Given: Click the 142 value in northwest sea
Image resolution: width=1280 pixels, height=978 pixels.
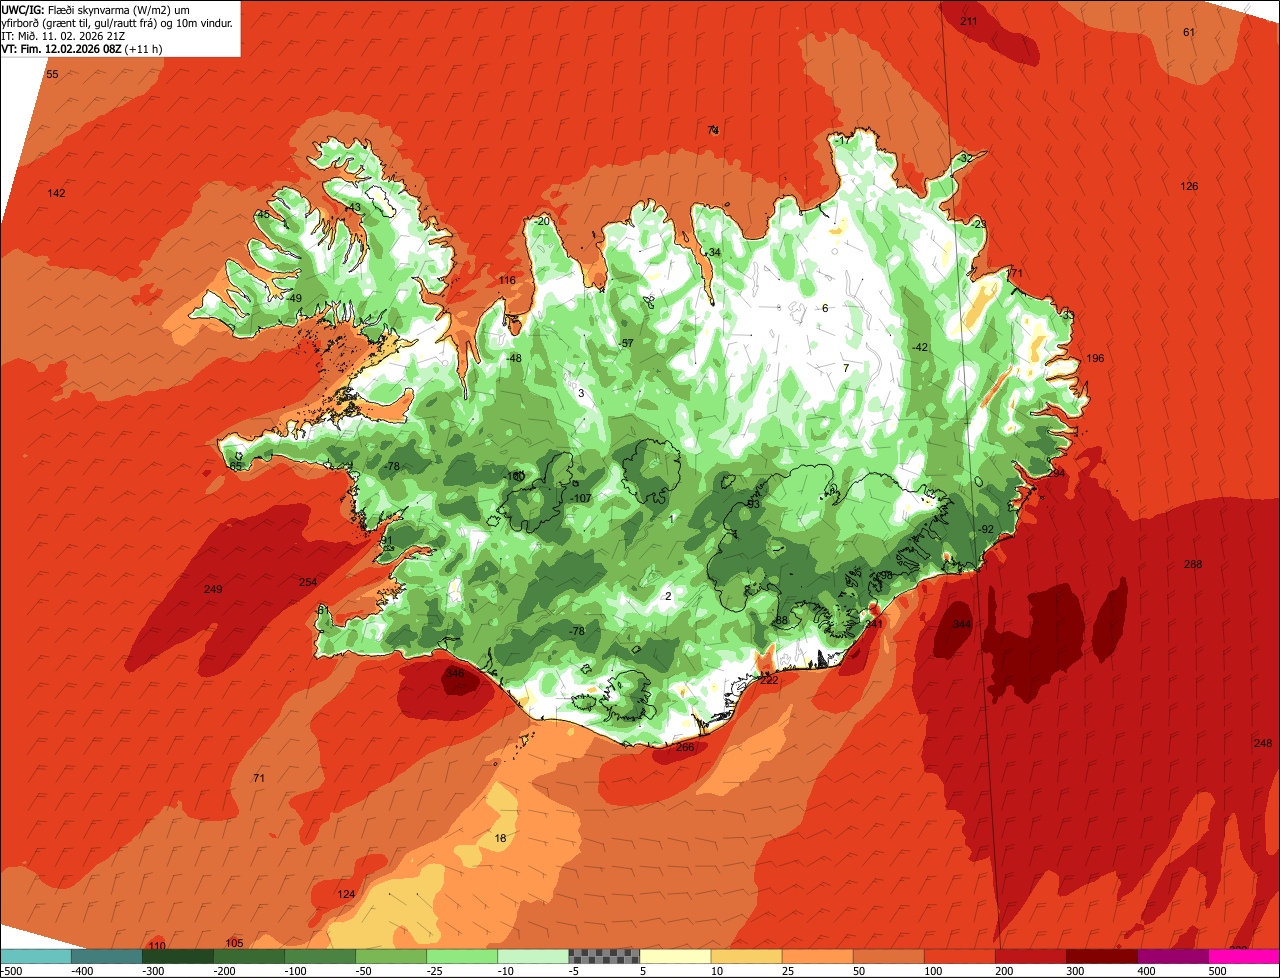Looking at the screenshot, I should (x=57, y=193).
